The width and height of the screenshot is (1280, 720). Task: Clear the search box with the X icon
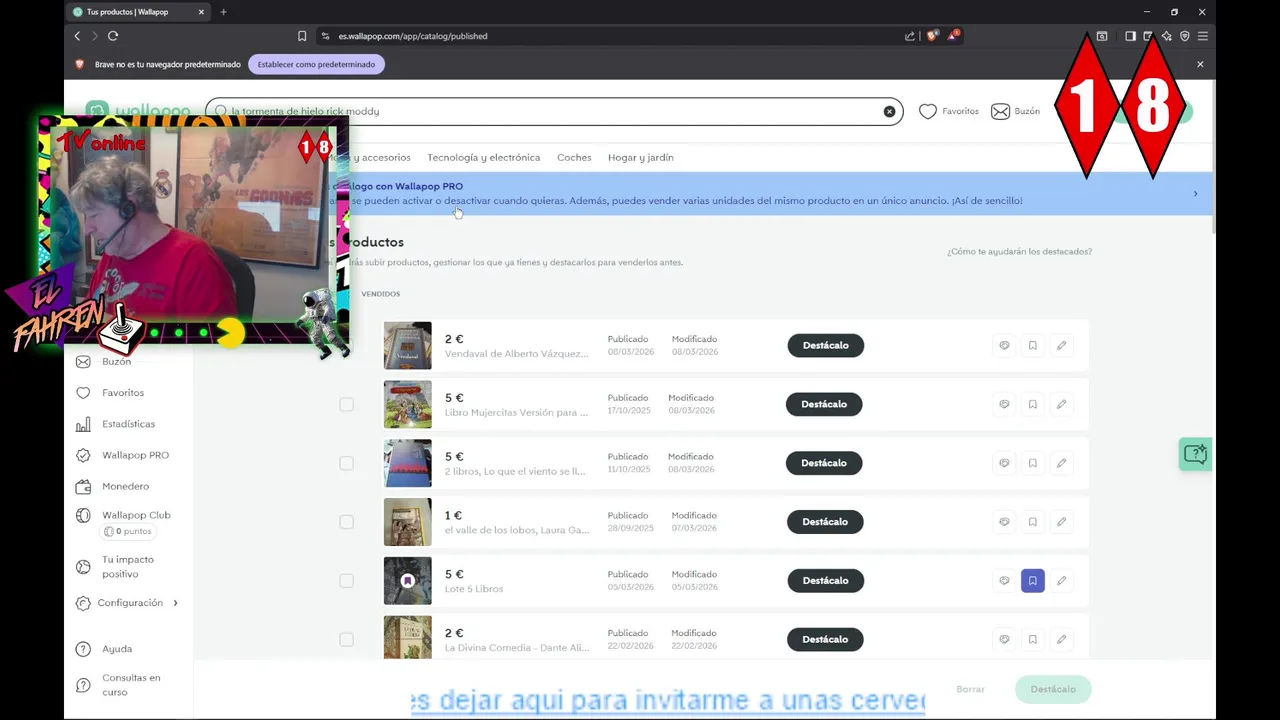point(889,111)
